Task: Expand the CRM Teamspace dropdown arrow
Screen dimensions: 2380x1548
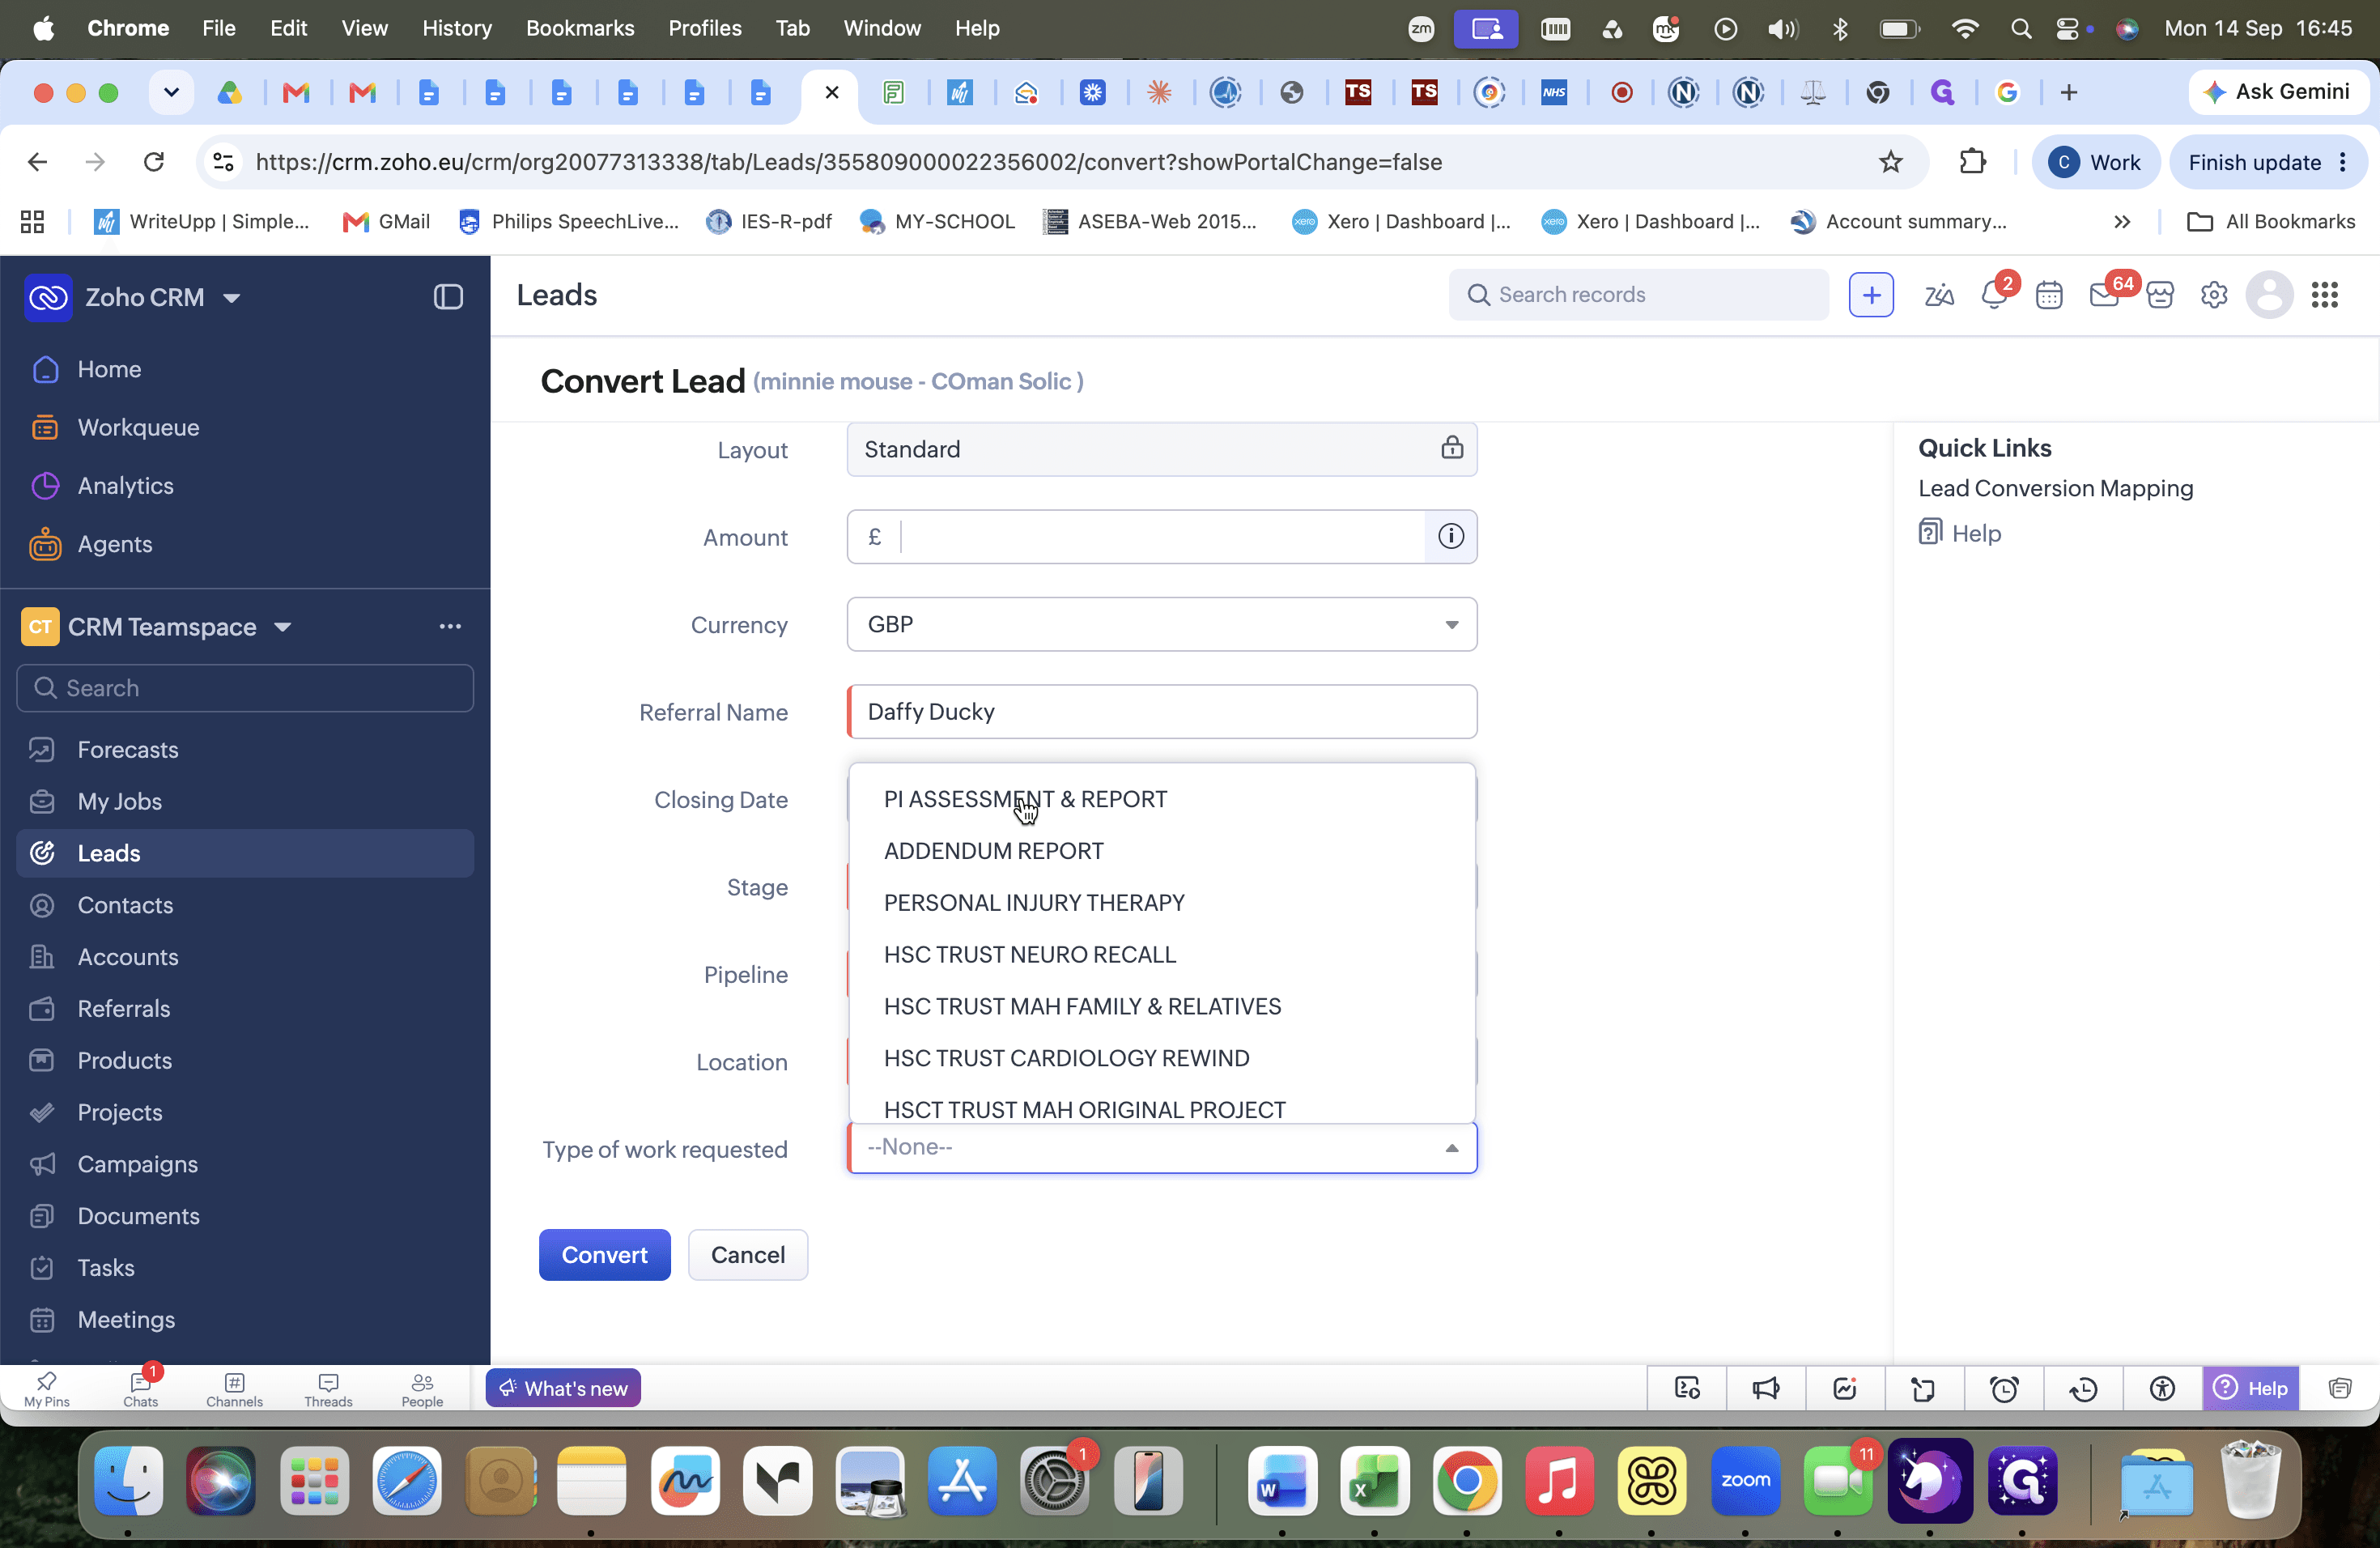Action: [x=283, y=627]
